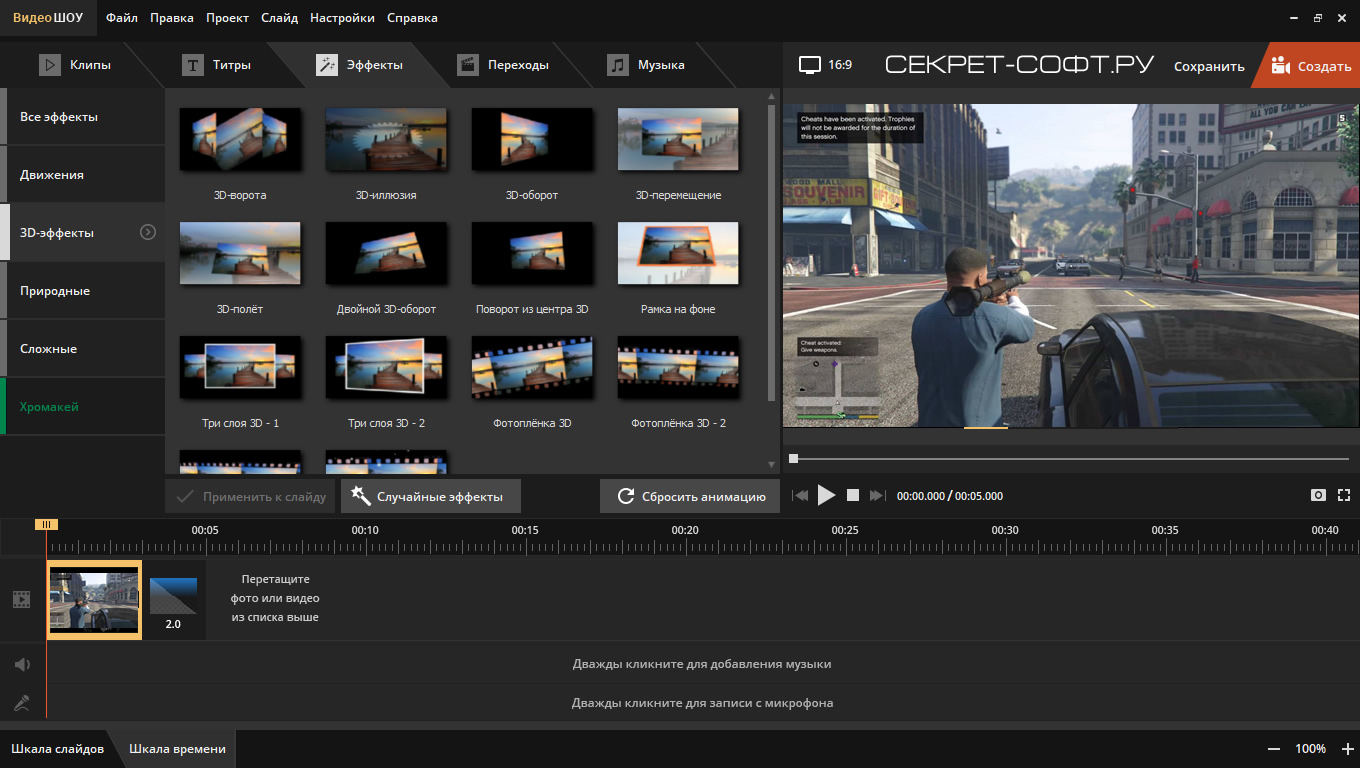Screen dimensions: 1360x768
Task: Click the 00:20 mark on timeline ruler
Action: pos(685,530)
